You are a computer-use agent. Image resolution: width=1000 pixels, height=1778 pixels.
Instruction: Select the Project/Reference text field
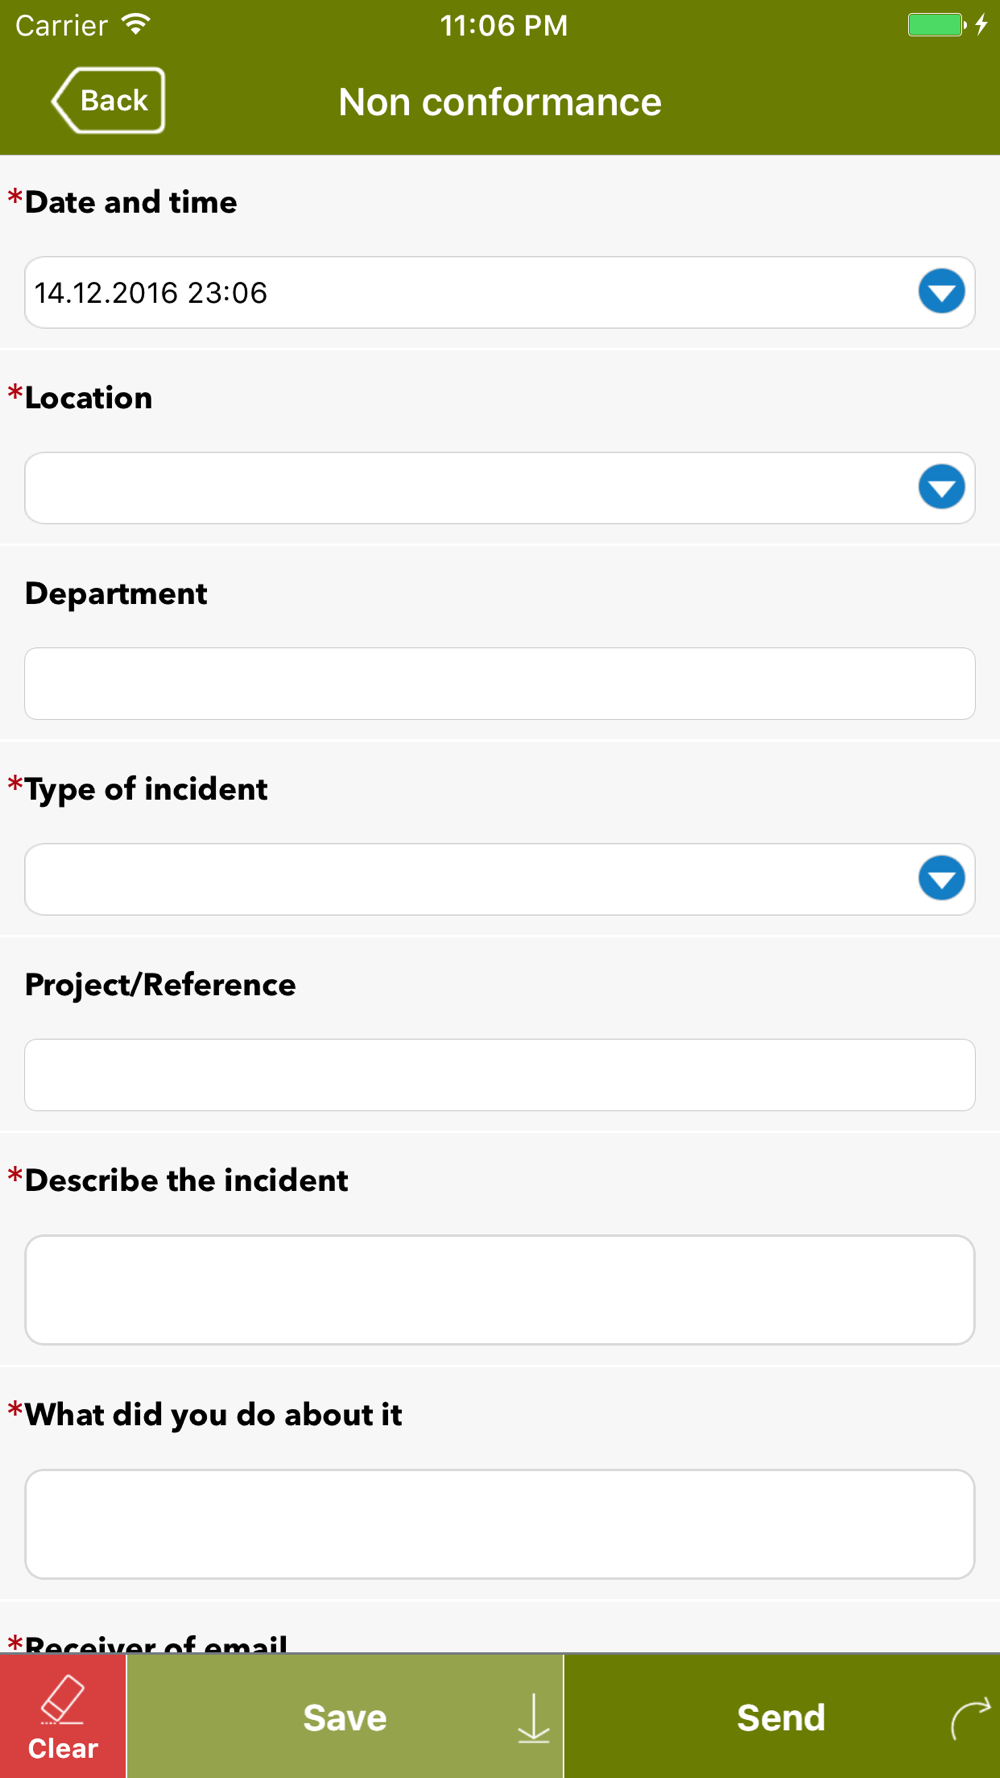(x=500, y=1075)
